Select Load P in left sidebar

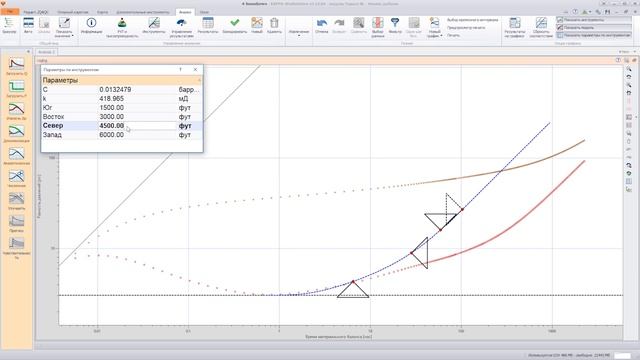[x=16, y=89]
